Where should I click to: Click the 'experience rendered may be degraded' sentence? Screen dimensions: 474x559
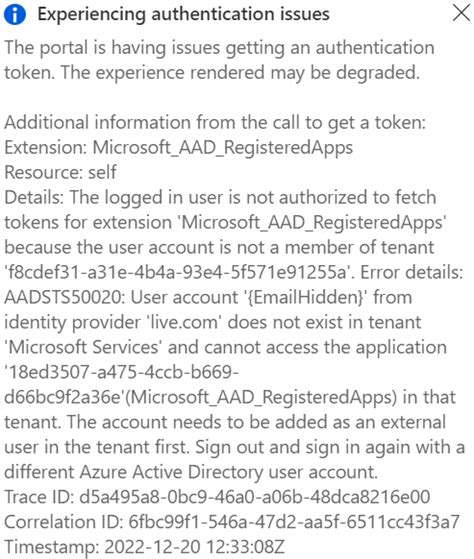click(240, 72)
